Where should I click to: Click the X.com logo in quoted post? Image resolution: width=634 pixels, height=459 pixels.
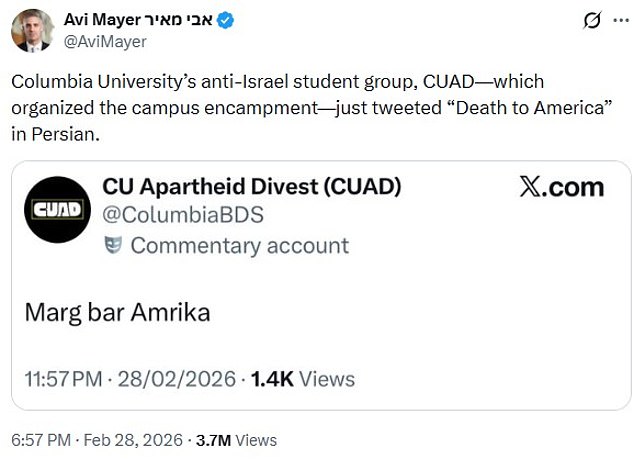[x=562, y=187]
